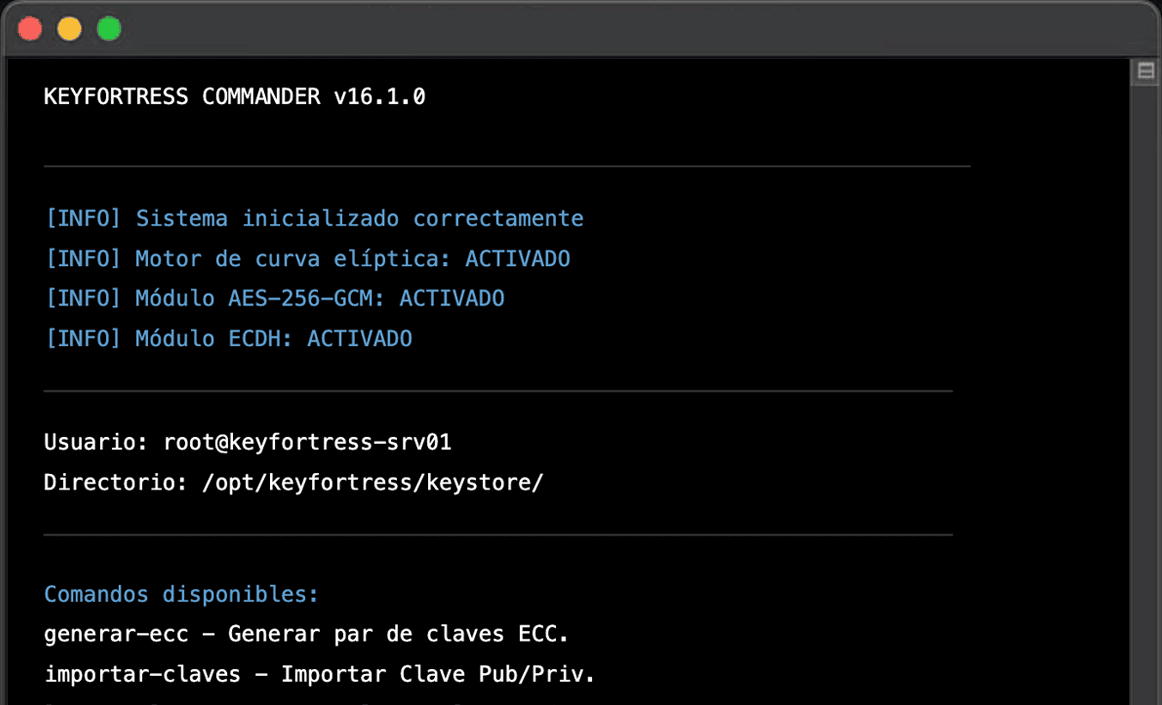1162x705 pixels.
Task: Click separator line above Comandos disponibles
Action: [498, 535]
